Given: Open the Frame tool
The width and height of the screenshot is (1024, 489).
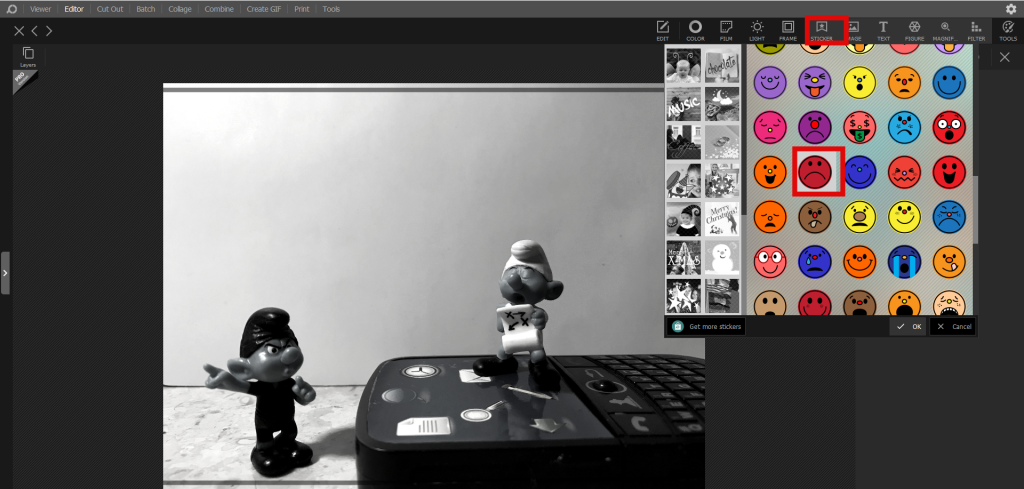Looking at the screenshot, I should point(788,30).
